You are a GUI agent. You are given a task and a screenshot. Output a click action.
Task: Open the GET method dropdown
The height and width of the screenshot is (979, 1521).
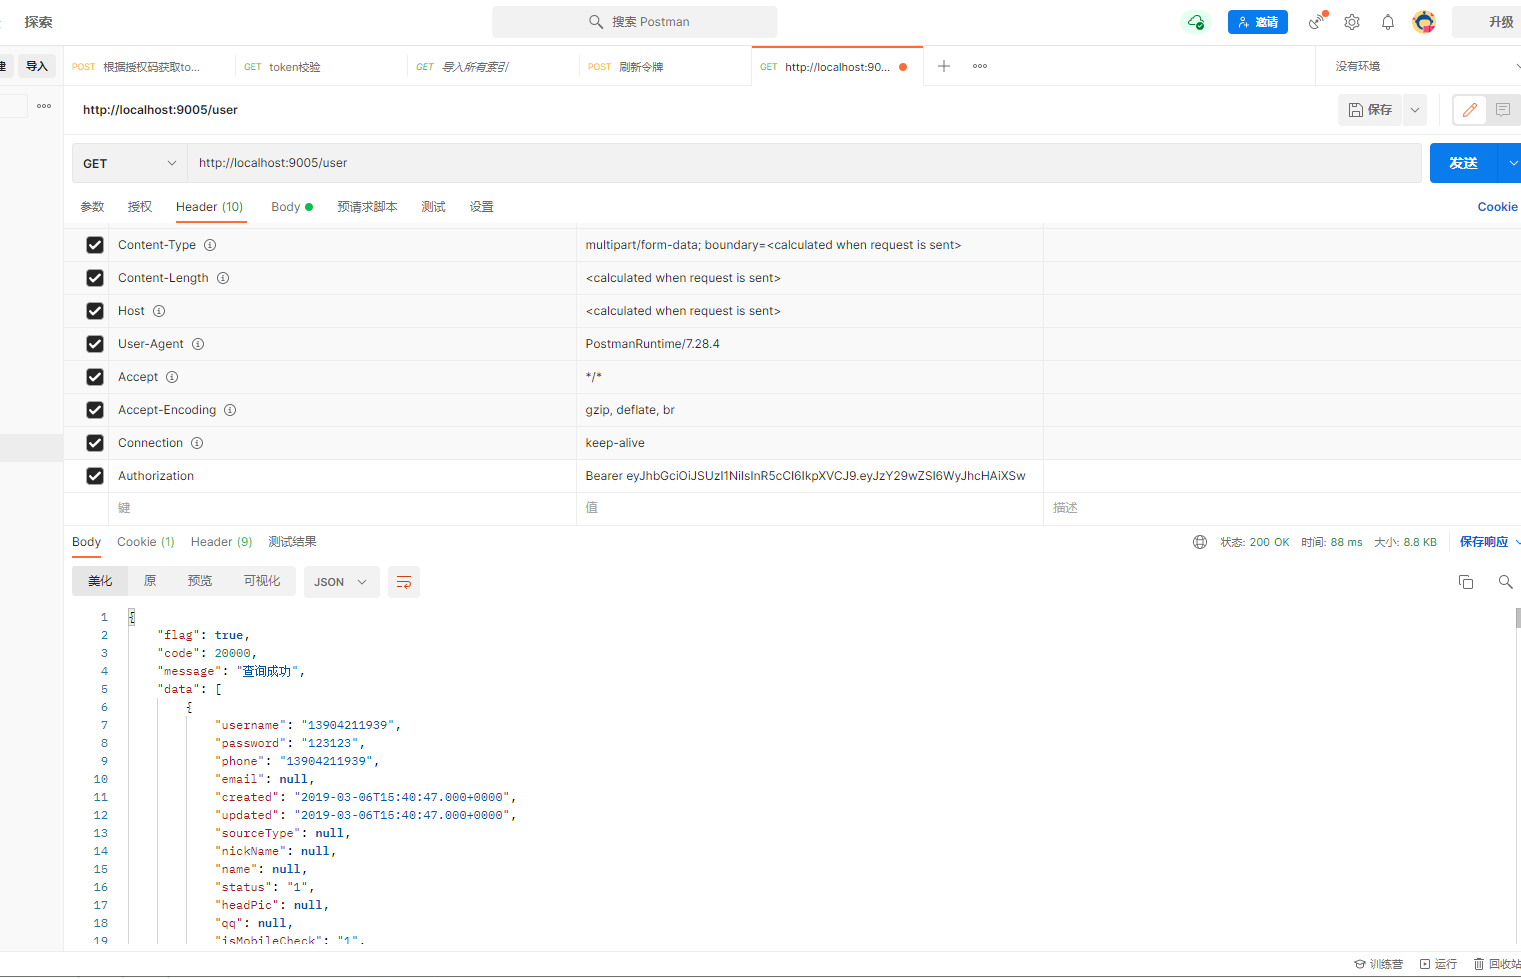click(129, 163)
